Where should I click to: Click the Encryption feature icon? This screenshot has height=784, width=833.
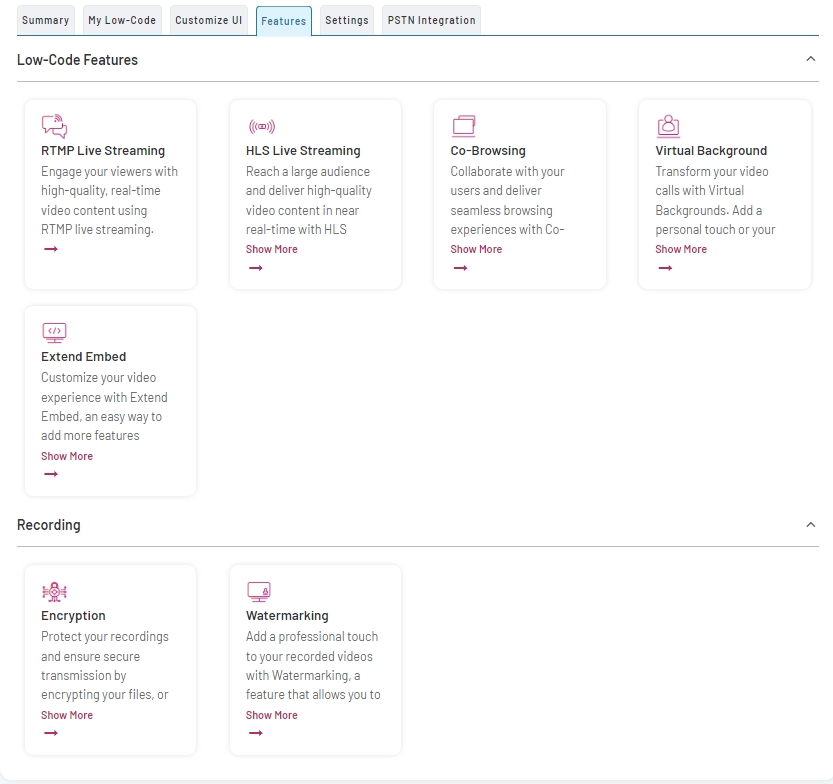click(x=54, y=591)
